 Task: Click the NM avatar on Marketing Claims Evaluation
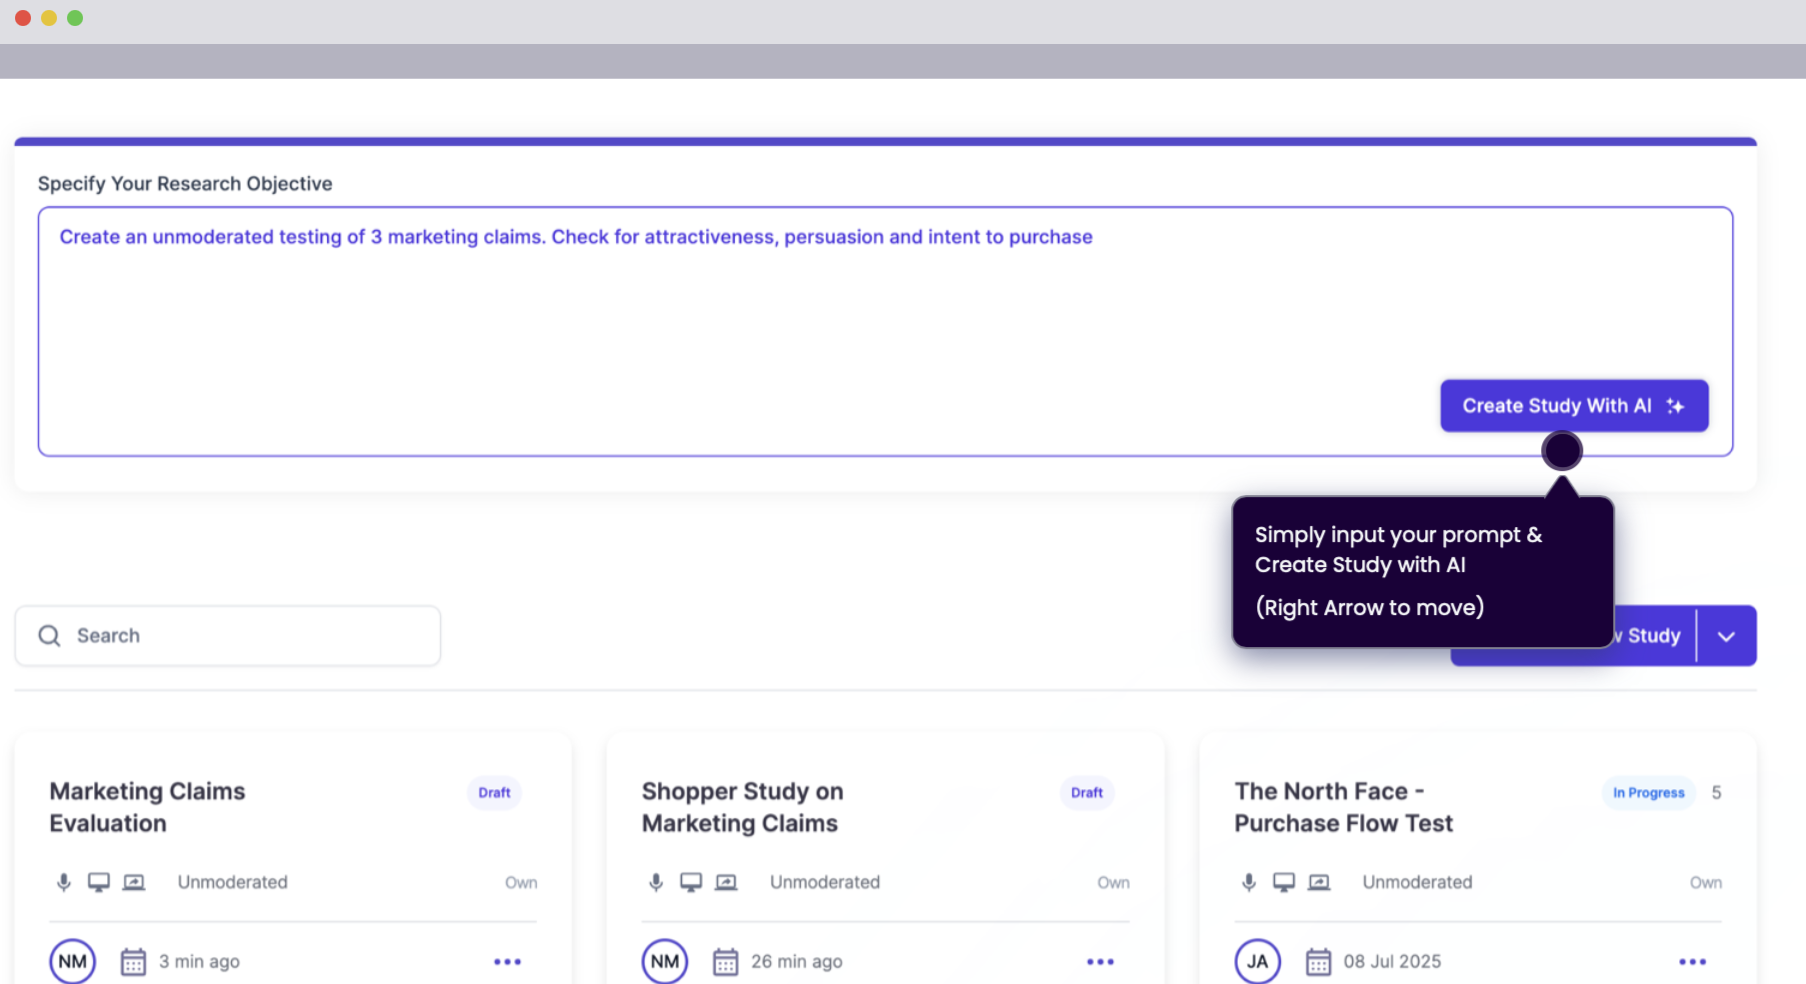point(72,962)
